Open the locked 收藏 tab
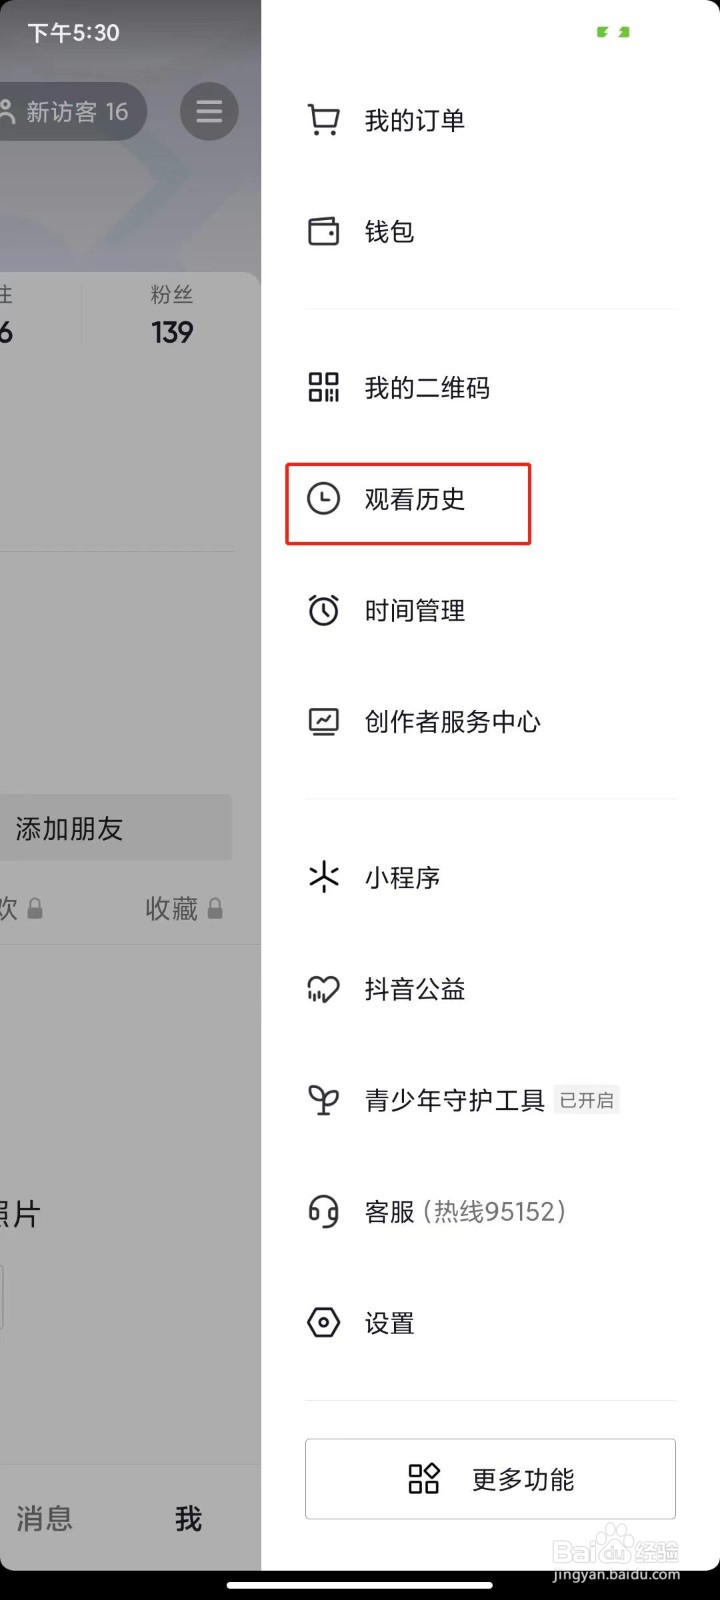 click(x=184, y=908)
